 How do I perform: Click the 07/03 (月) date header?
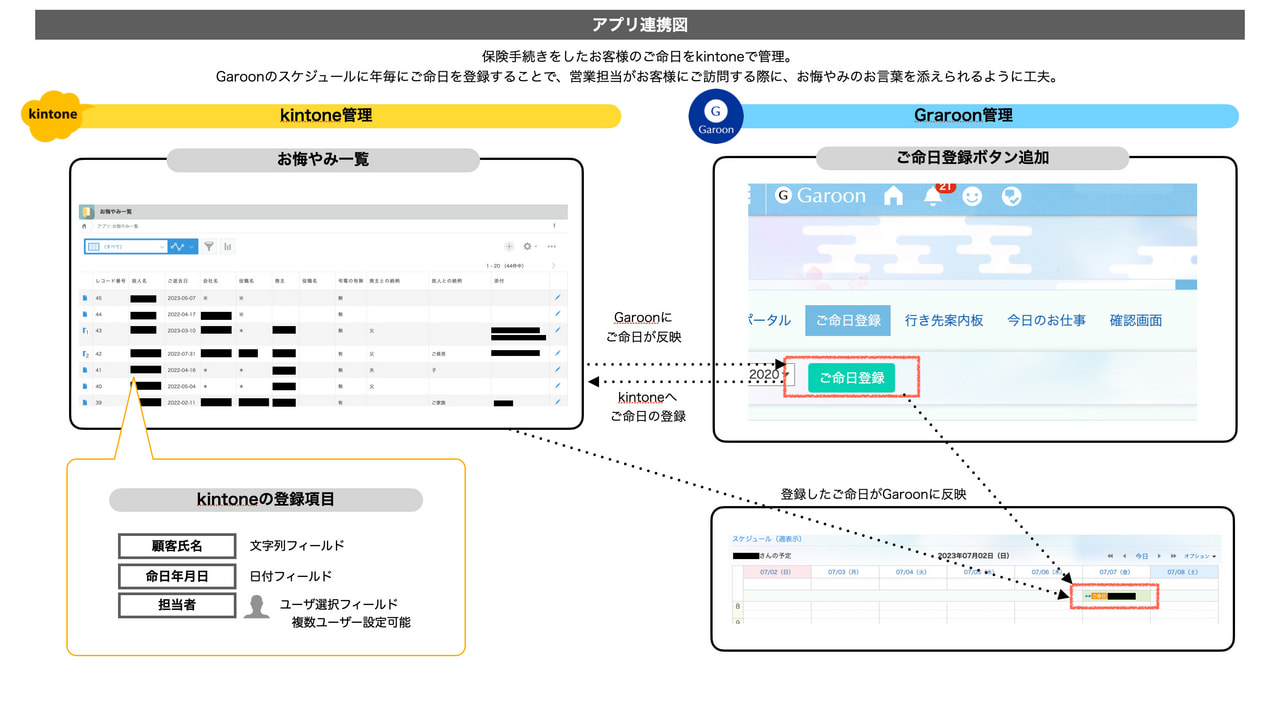click(x=845, y=572)
